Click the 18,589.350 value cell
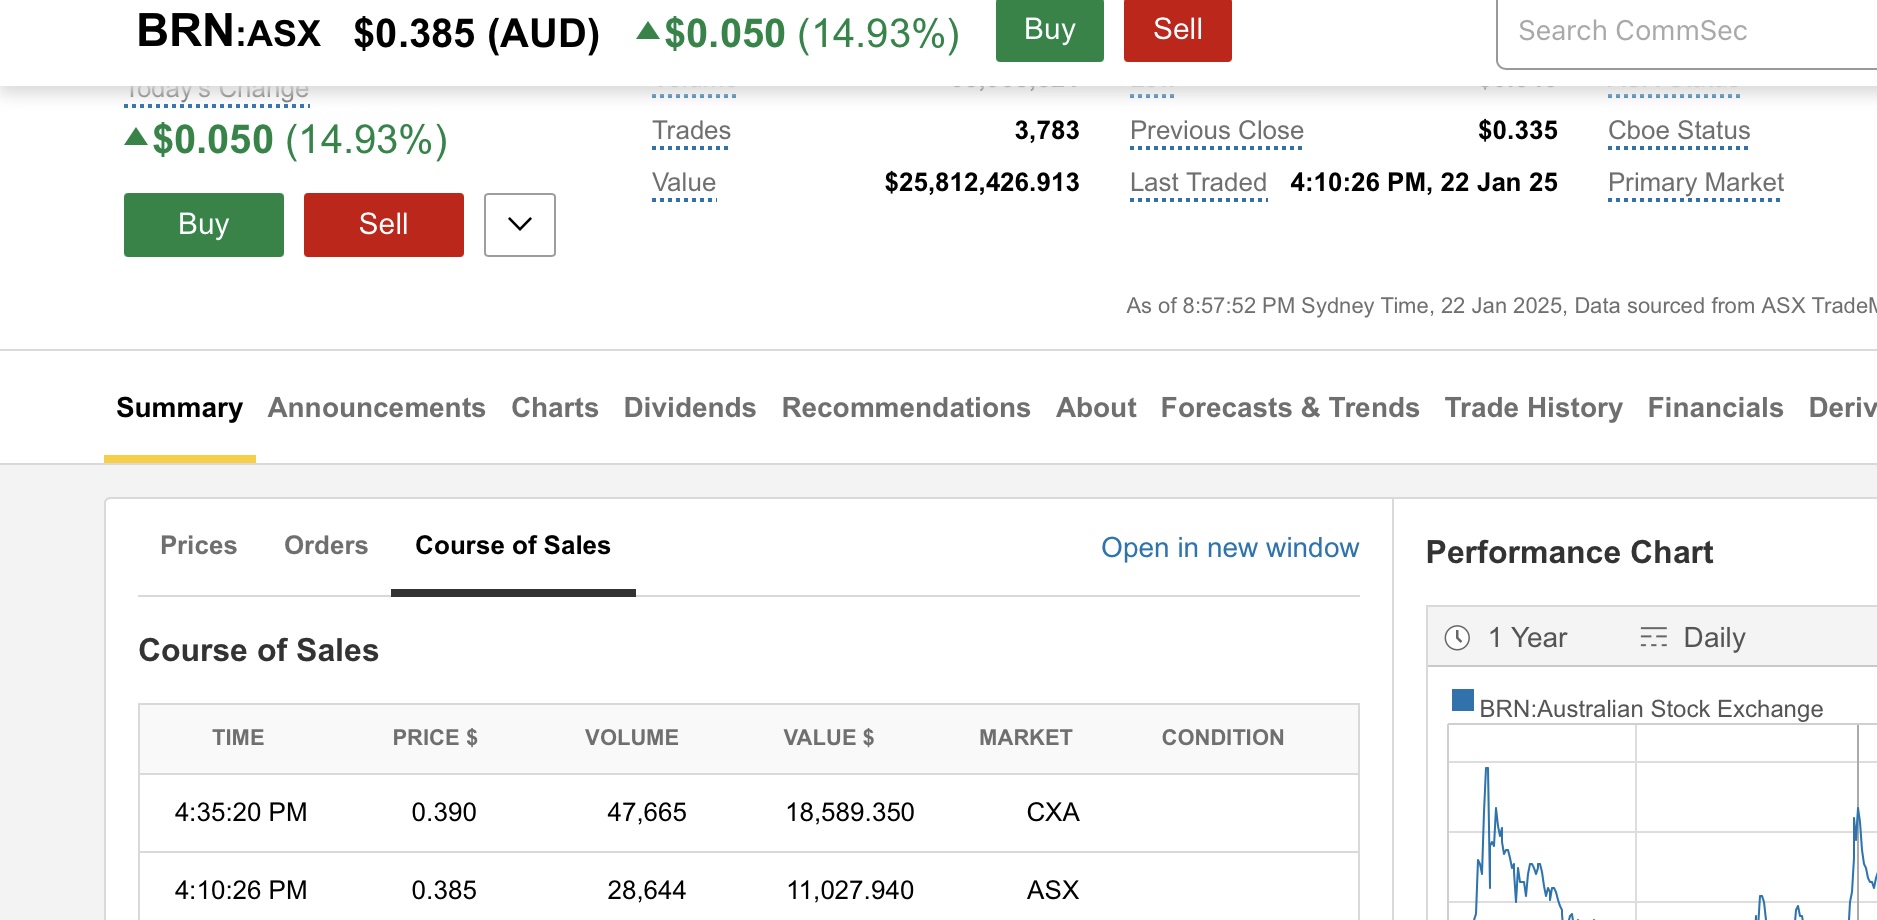Screen dimensions: 1877x920 [850, 812]
